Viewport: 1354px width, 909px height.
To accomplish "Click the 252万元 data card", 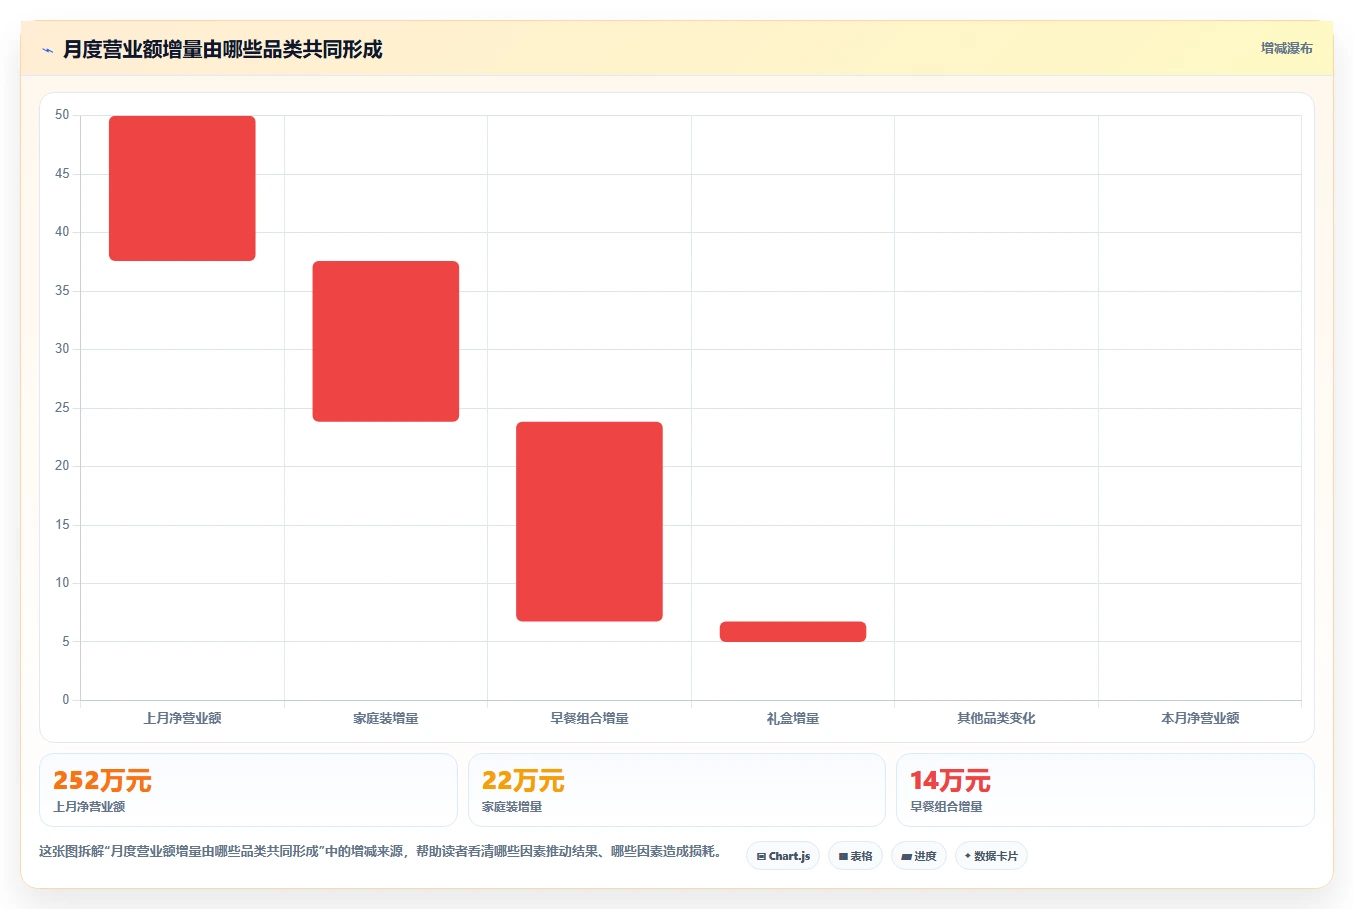I will point(248,790).
